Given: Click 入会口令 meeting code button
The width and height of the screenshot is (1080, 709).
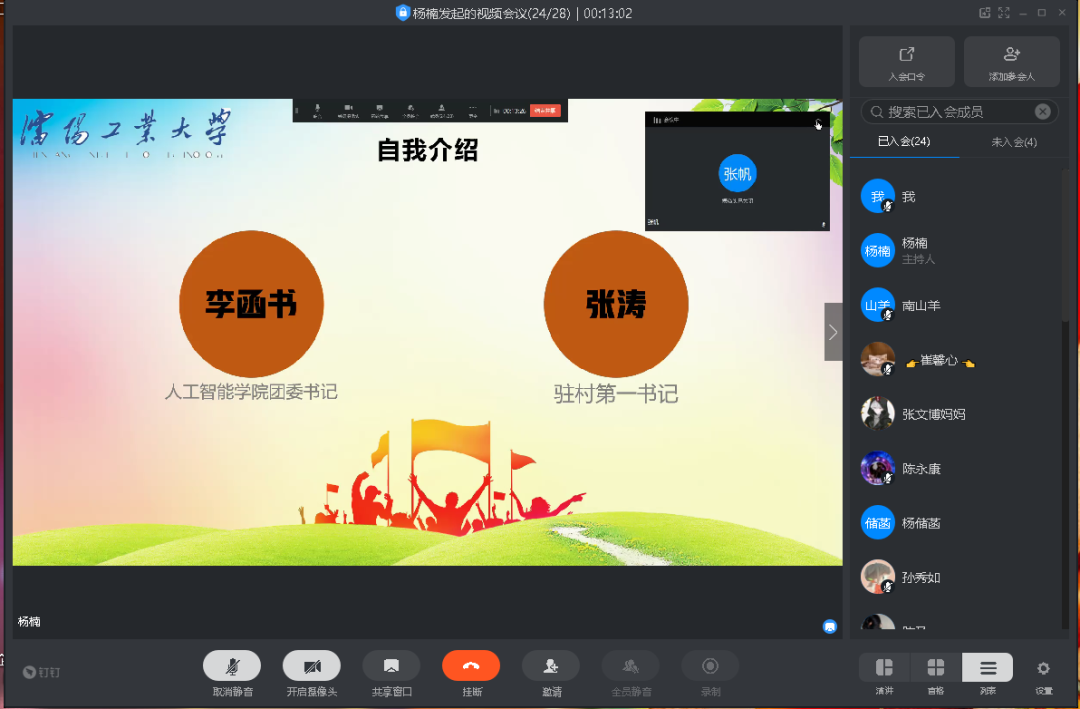Looking at the screenshot, I should (x=906, y=62).
